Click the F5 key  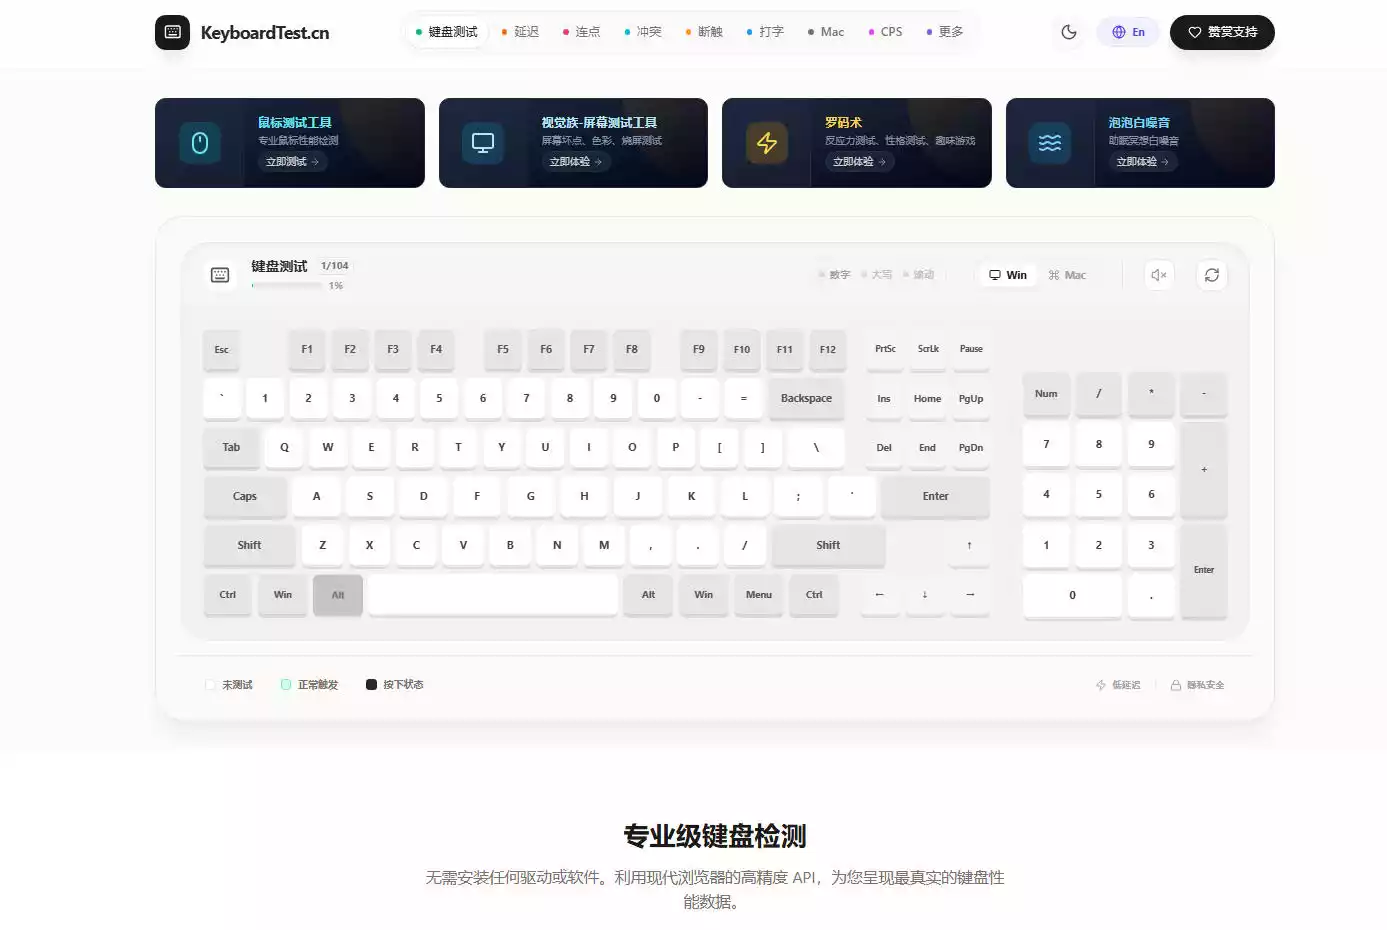tap(503, 350)
